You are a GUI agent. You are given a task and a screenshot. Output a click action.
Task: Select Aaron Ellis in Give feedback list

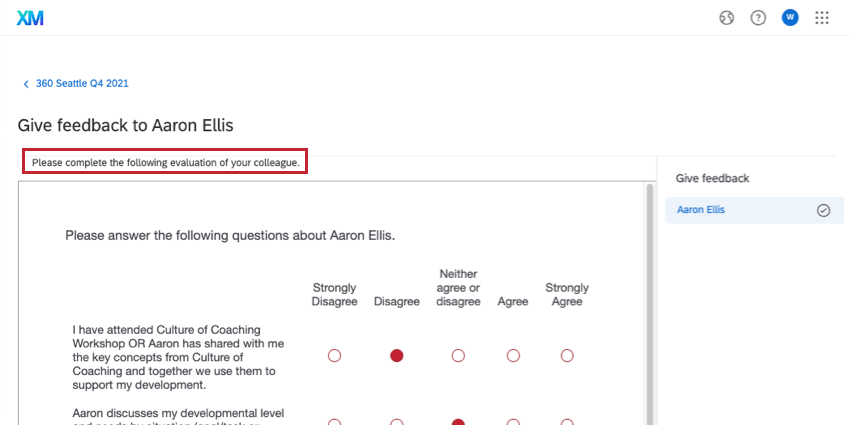click(700, 210)
